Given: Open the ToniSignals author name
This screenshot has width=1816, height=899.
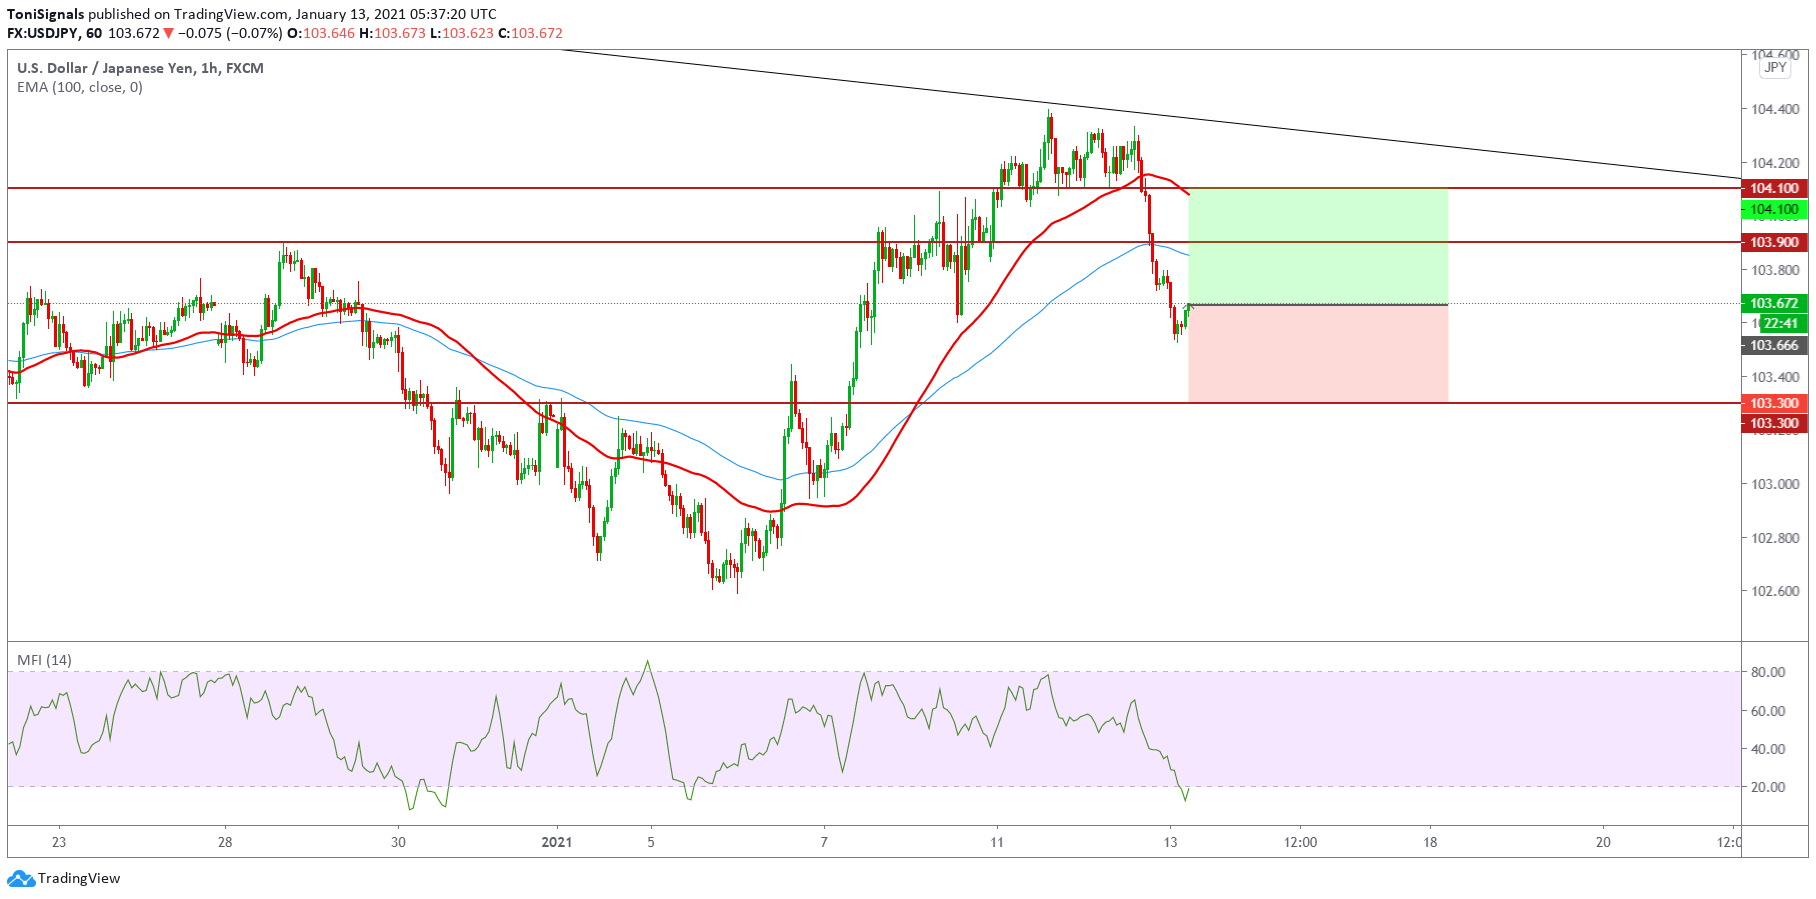Looking at the screenshot, I should click(45, 14).
